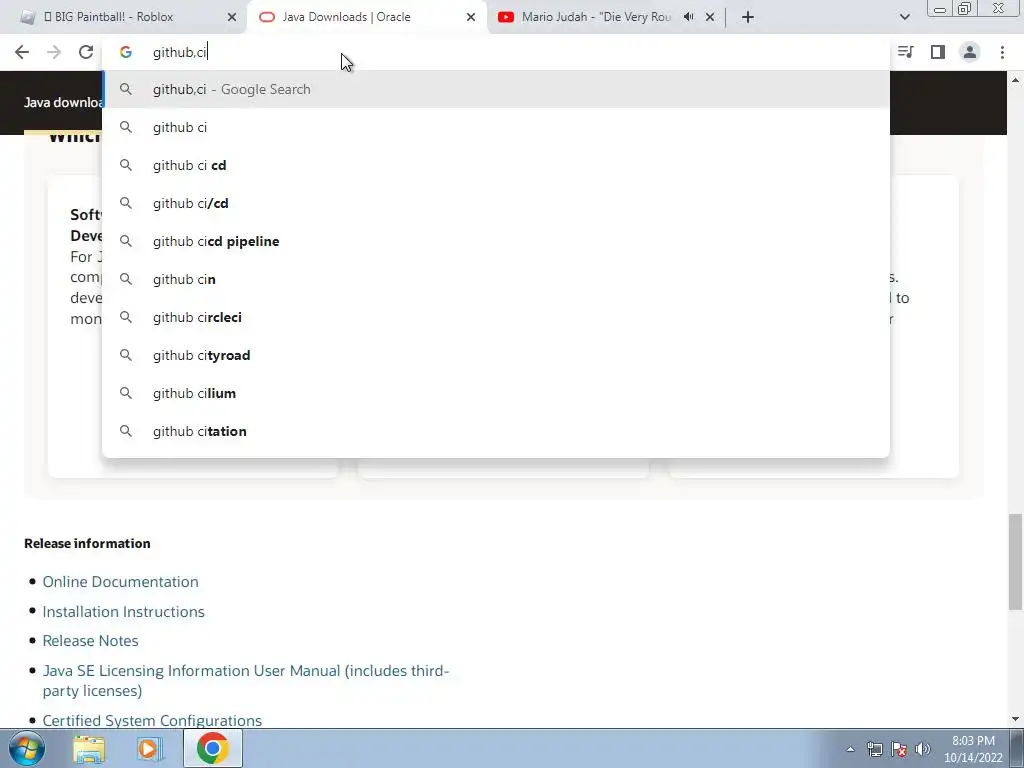
Task: Open the Installation Instructions link
Action: point(123,611)
